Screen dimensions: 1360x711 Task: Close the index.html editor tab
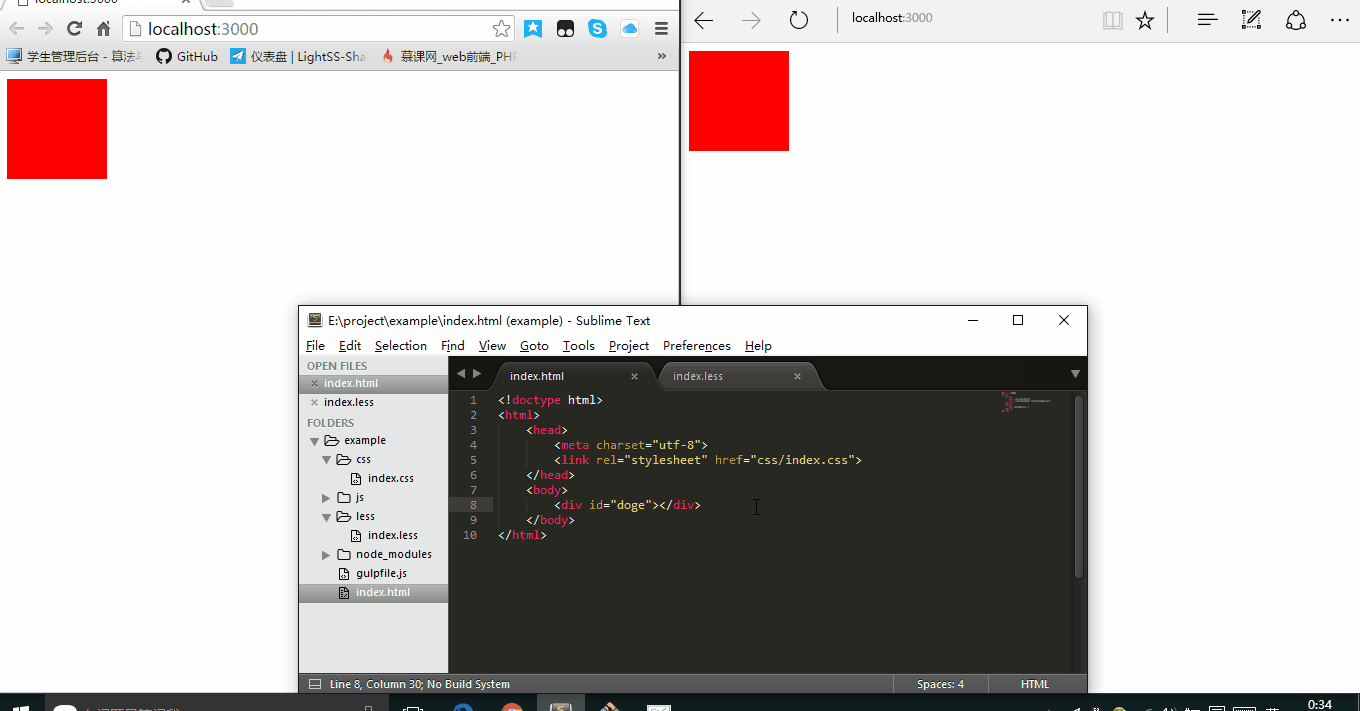(x=634, y=376)
